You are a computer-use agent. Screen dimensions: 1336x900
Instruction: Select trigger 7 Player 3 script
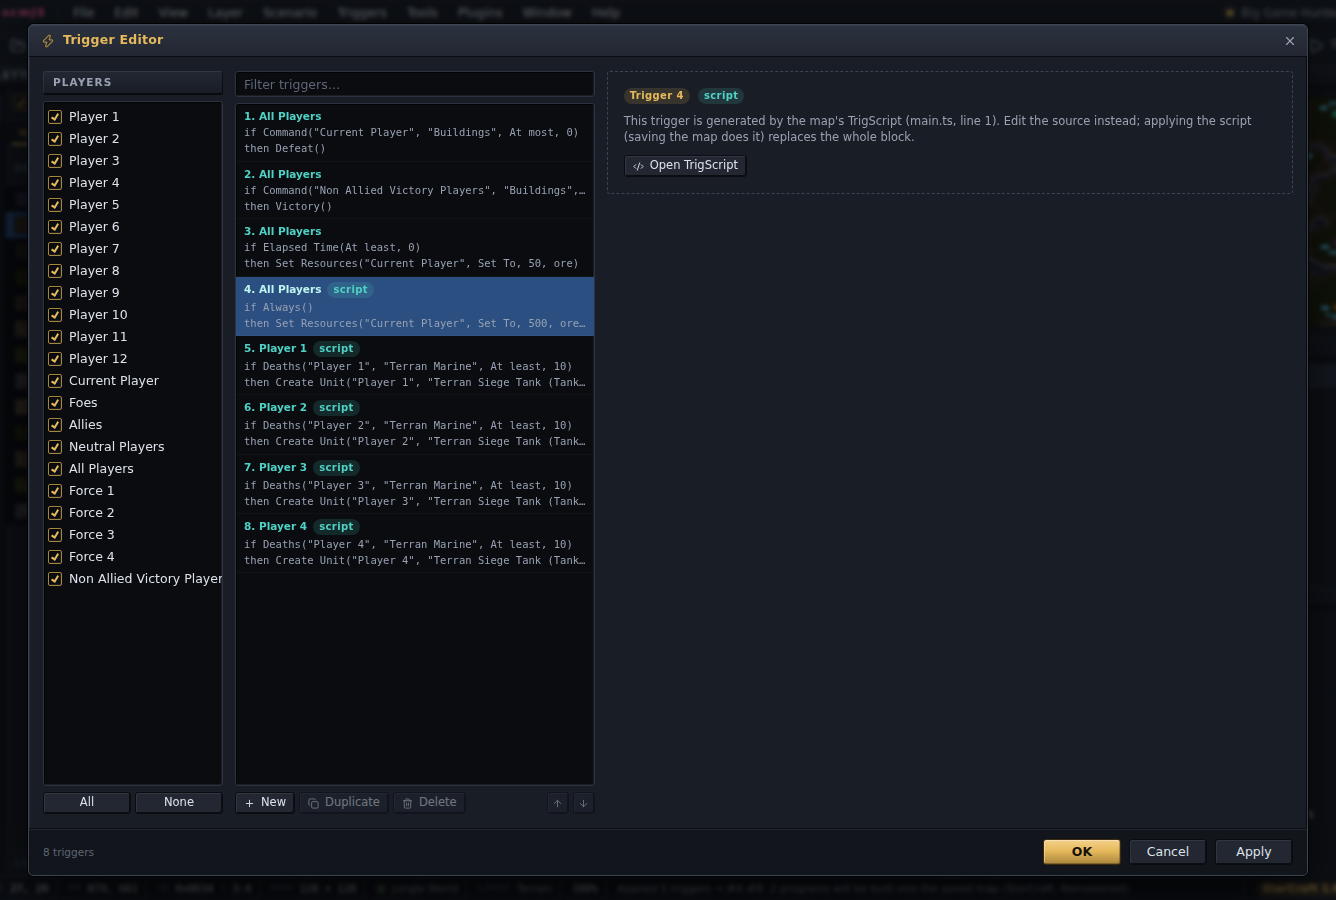[x=415, y=484]
